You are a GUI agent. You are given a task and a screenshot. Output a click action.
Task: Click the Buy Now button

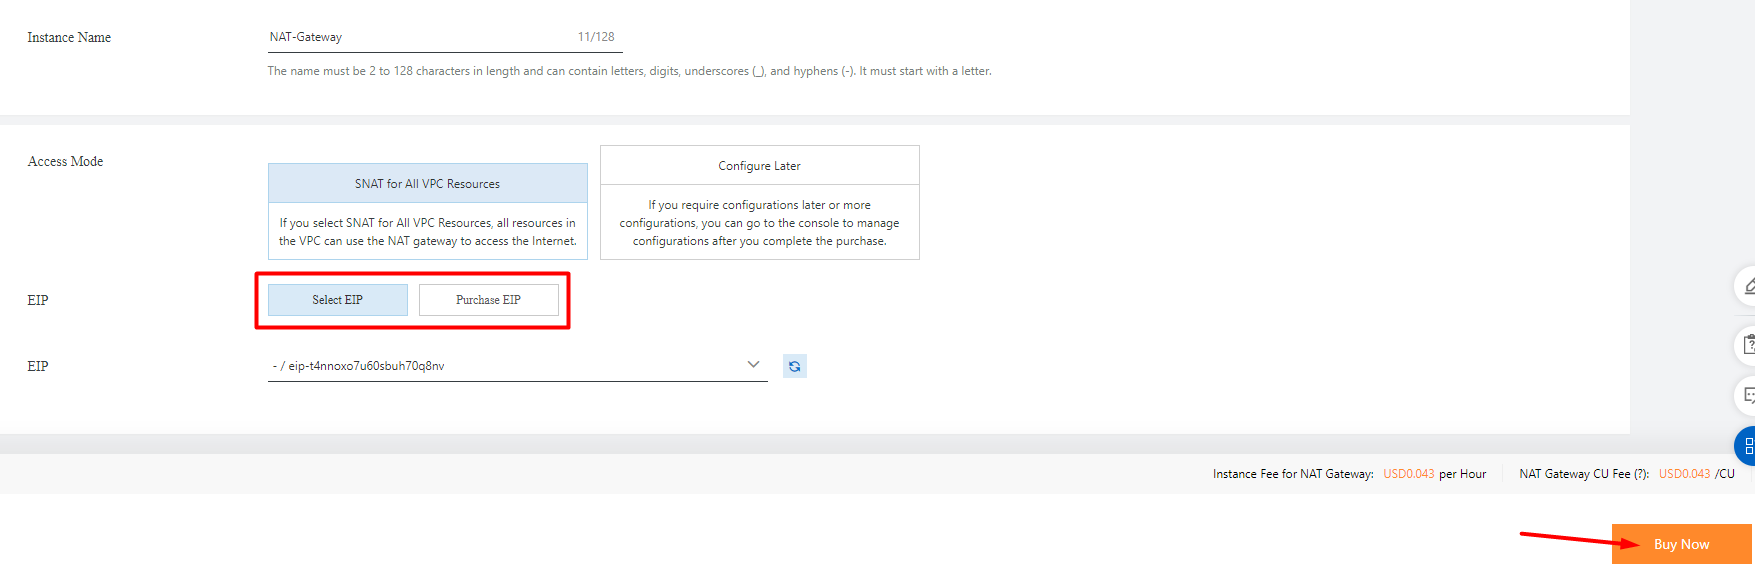click(1681, 544)
